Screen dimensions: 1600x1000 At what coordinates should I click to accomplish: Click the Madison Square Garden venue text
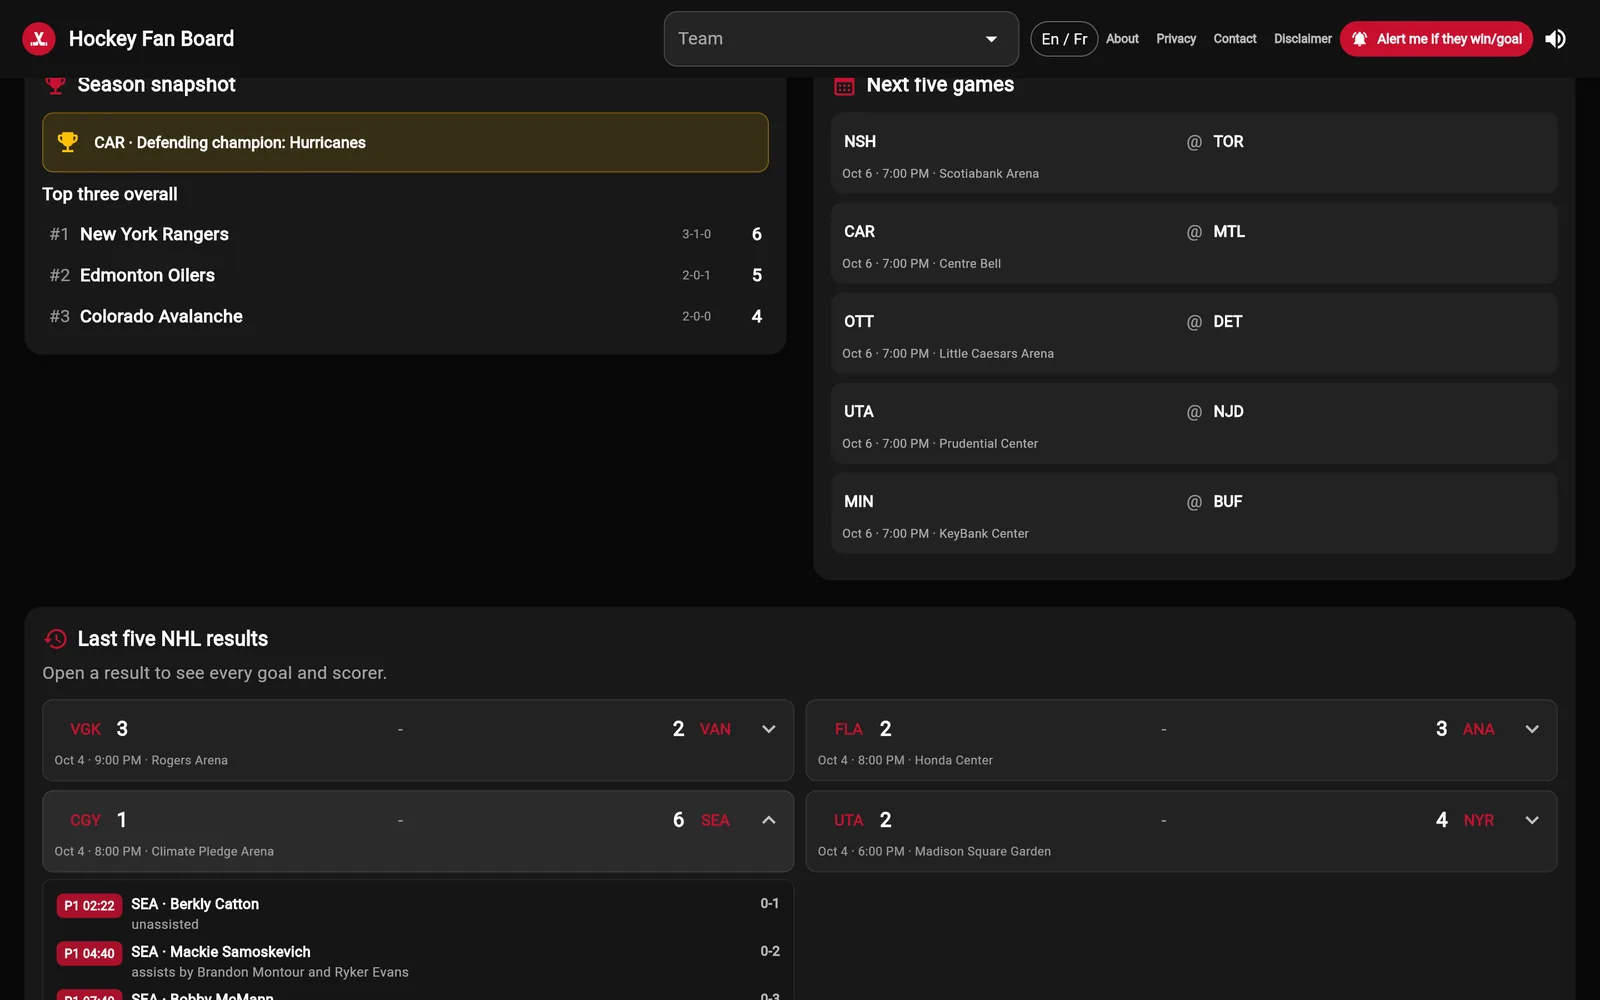(983, 852)
